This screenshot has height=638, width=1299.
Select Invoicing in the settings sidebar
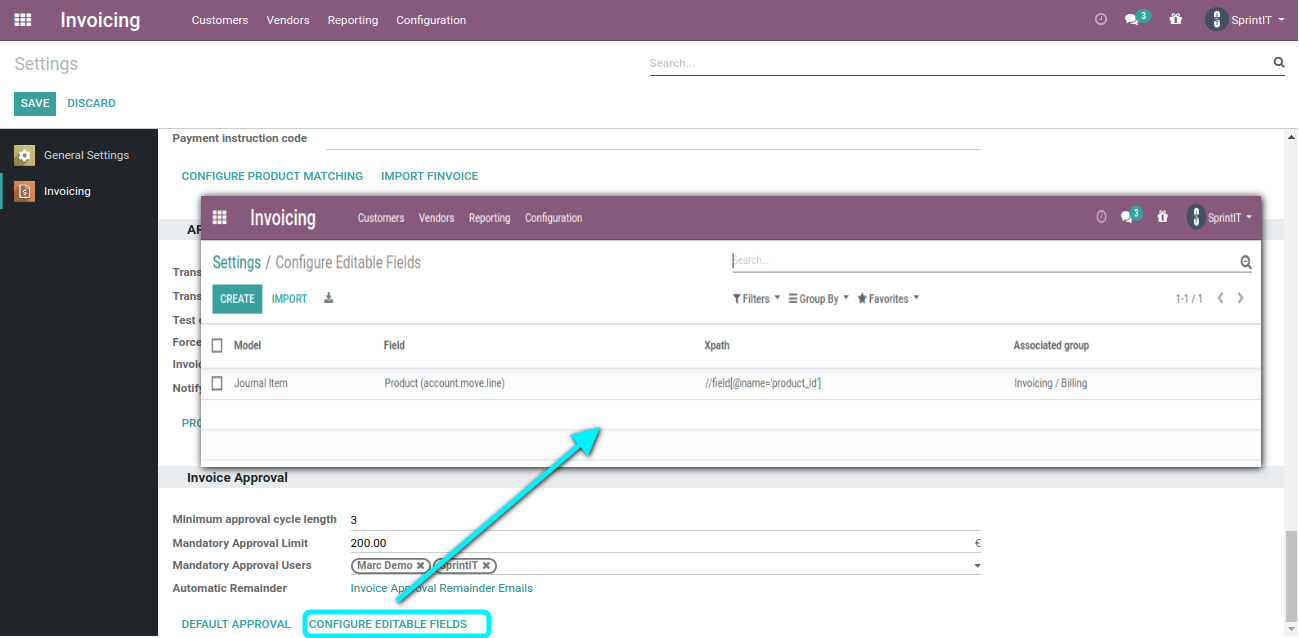(67, 190)
